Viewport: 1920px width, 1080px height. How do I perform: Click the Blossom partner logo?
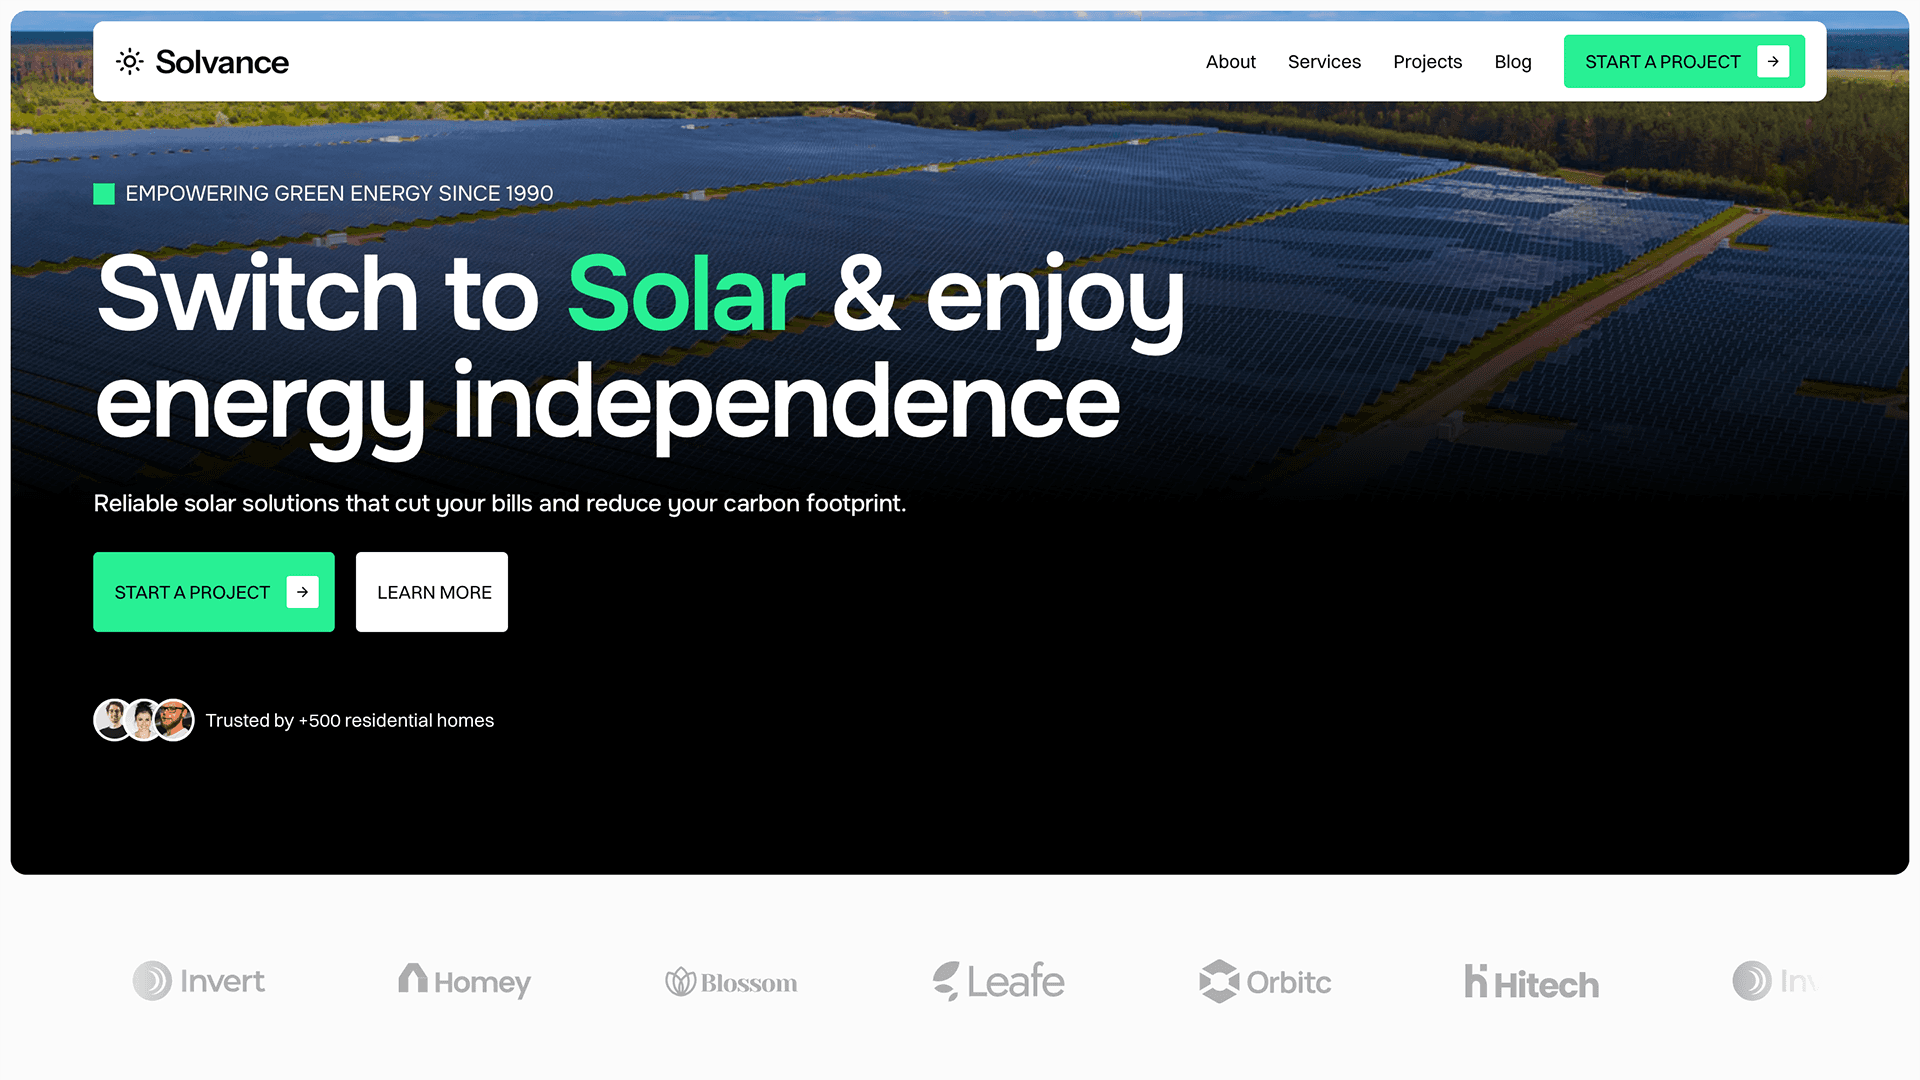[731, 982]
